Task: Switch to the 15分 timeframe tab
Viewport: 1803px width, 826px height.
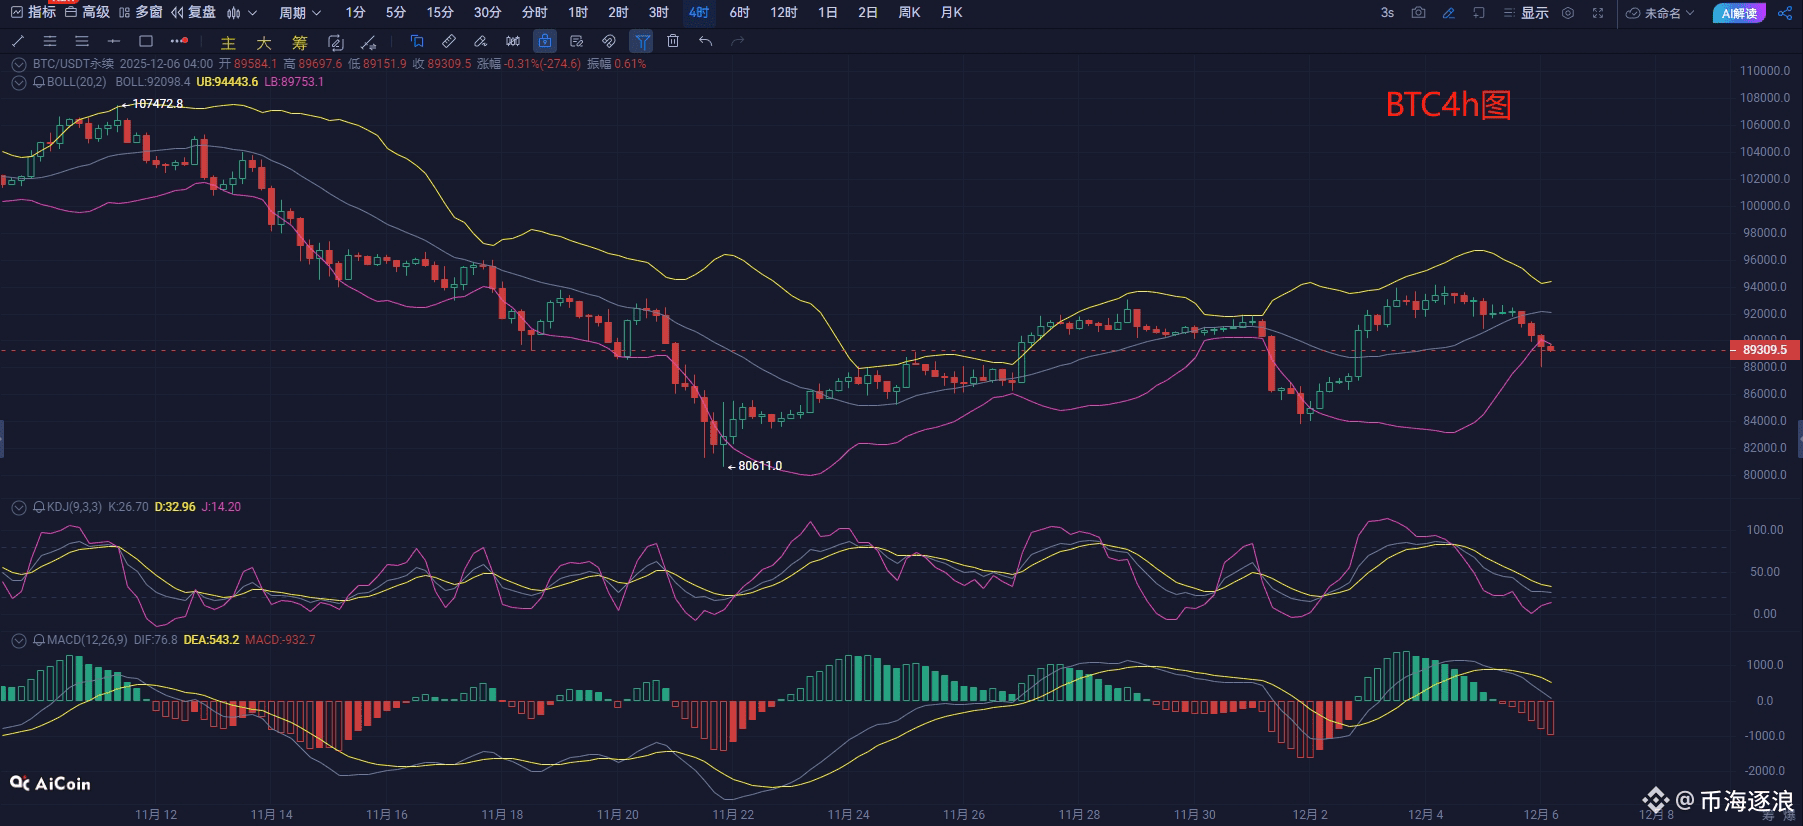Action: click(x=439, y=13)
